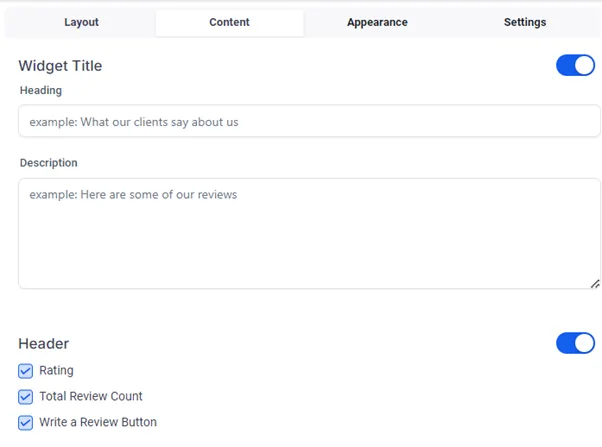This screenshot has height=447, width=602.
Task: Focus the Description text area
Action: [x=309, y=233]
